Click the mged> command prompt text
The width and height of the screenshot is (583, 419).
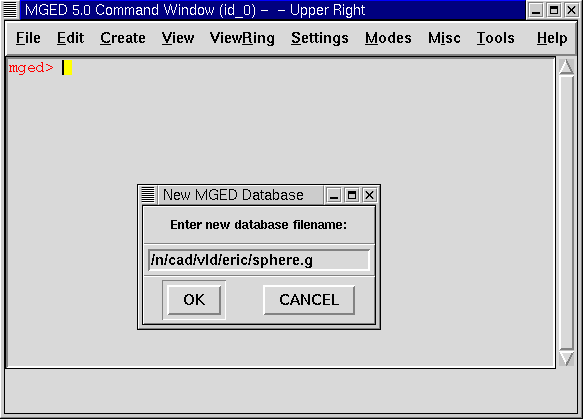pos(31,68)
